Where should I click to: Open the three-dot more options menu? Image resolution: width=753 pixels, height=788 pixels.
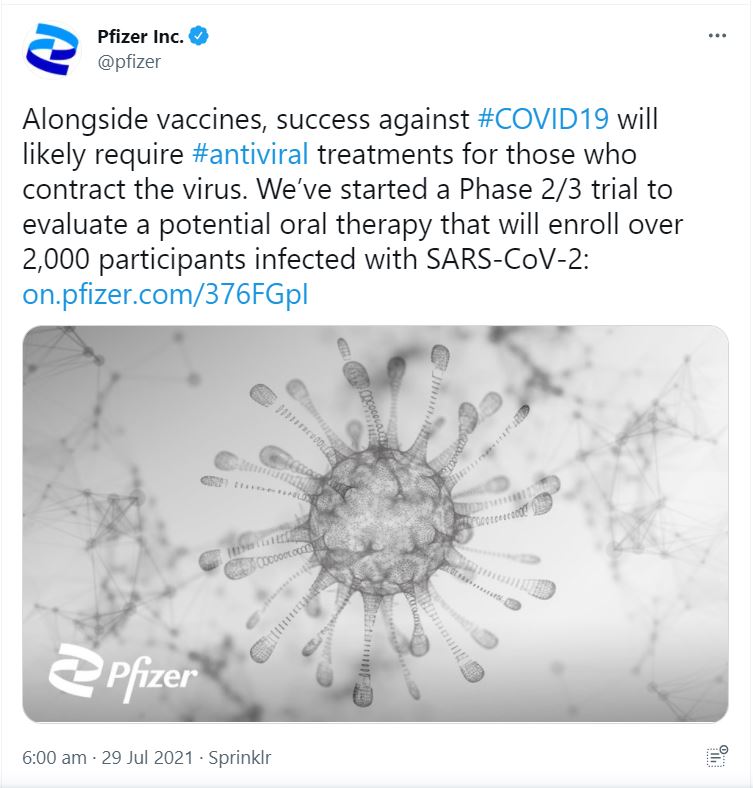pyautogui.click(x=717, y=36)
